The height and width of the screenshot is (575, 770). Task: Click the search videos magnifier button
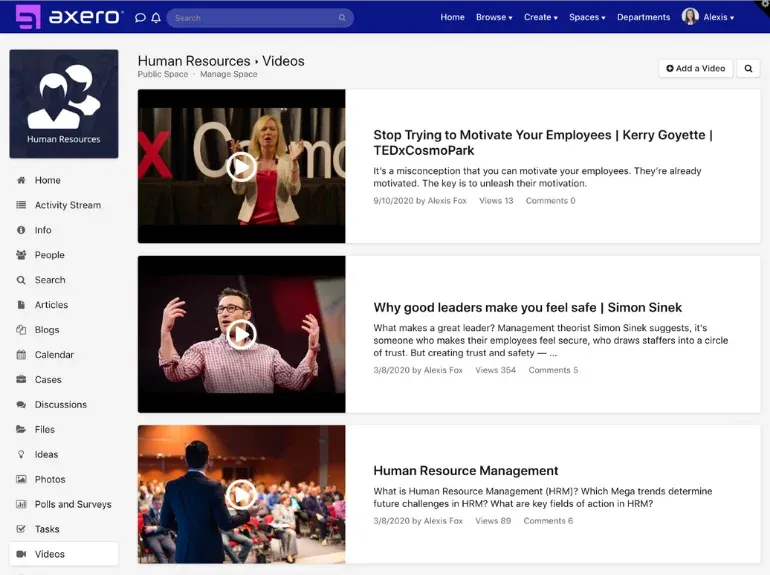click(x=748, y=68)
